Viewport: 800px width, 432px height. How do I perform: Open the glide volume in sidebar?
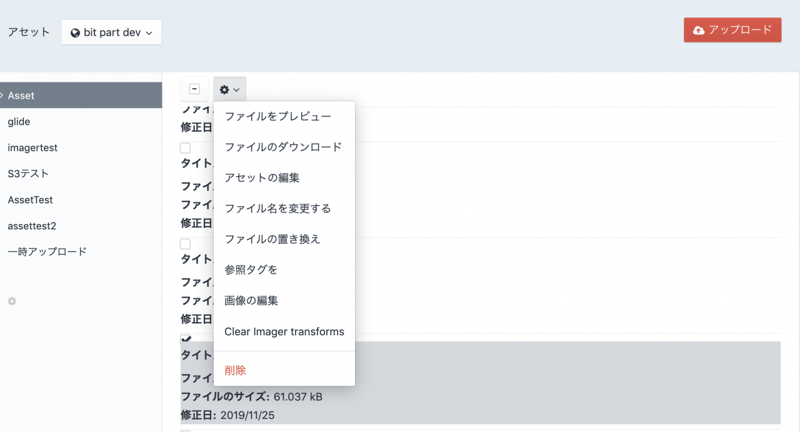pos(19,122)
